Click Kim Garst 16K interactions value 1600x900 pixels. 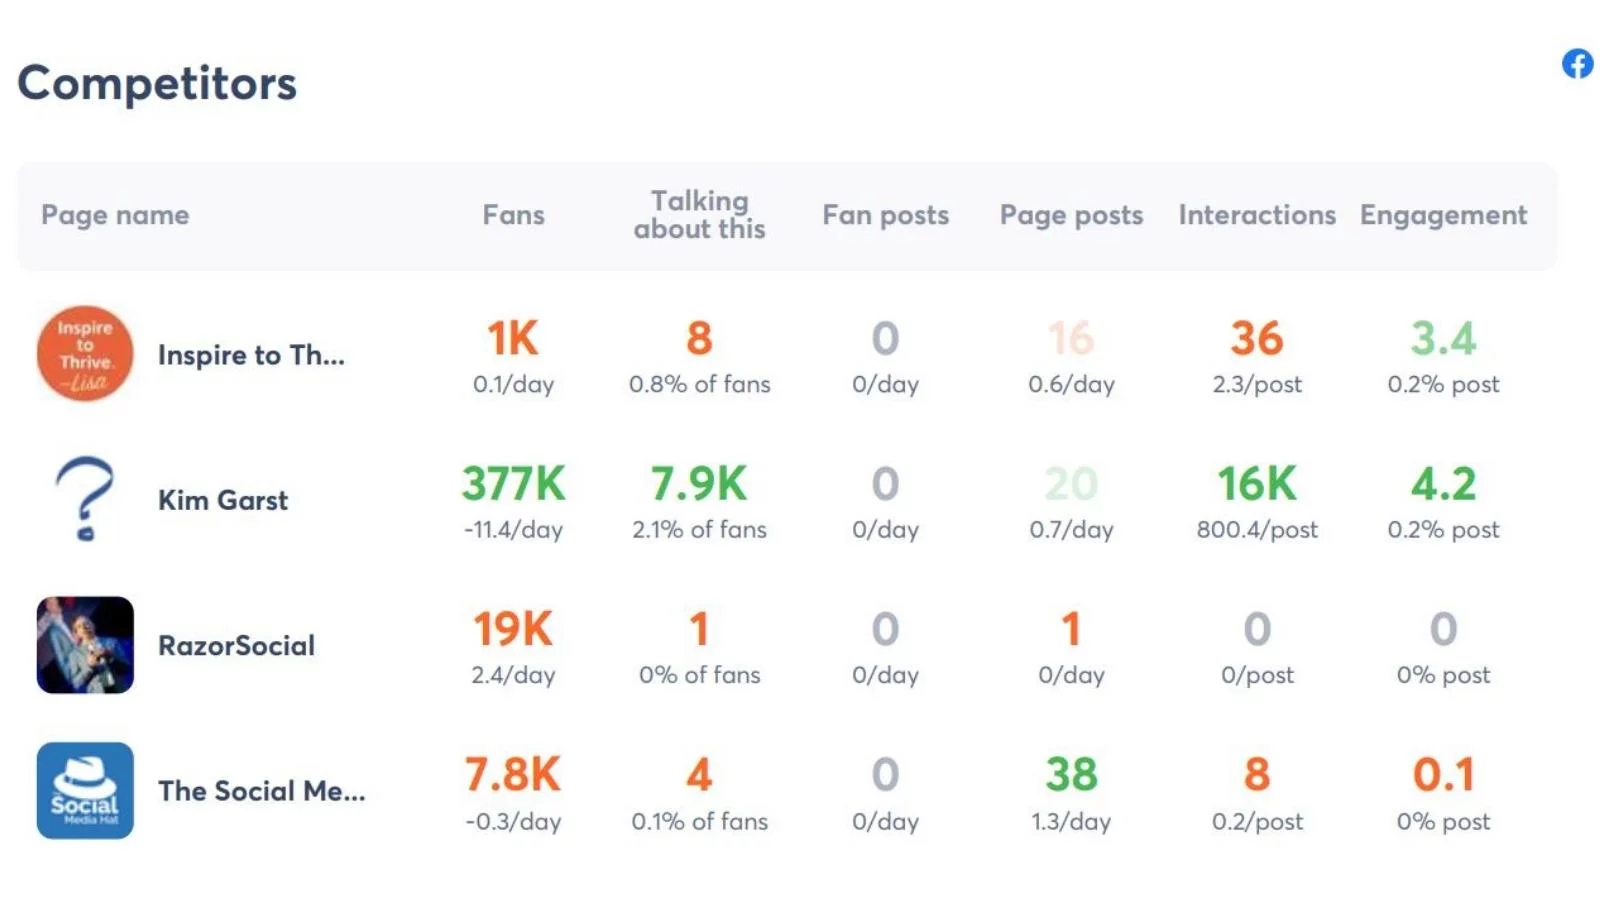[1257, 484]
